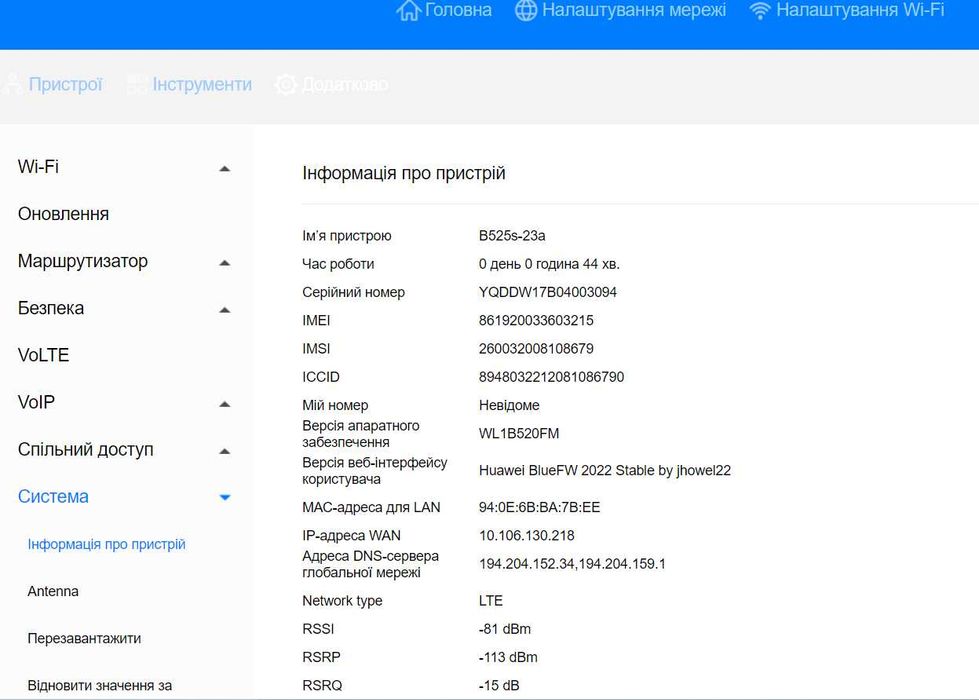The width and height of the screenshot is (979, 700).
Task: Open Оновлення sidebar item
Action: coord(63,214)
